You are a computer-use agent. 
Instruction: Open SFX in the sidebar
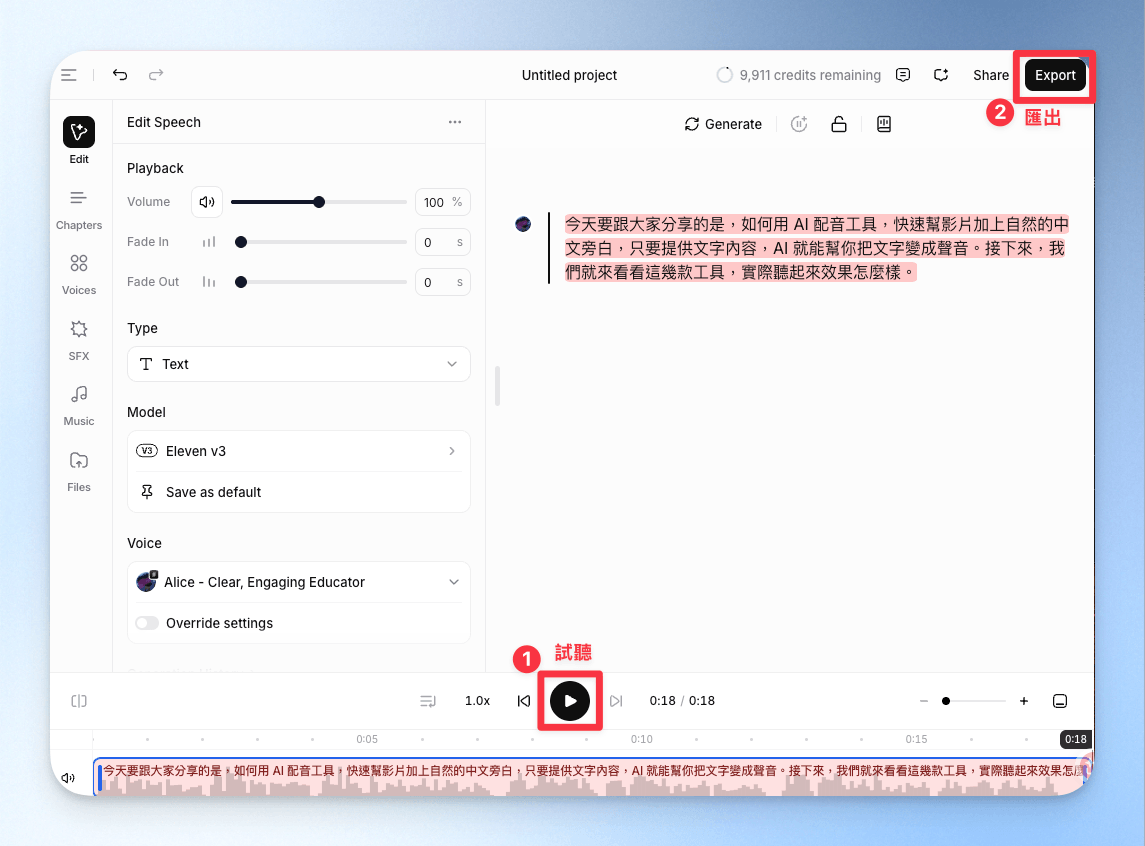(x=79, y=340)
